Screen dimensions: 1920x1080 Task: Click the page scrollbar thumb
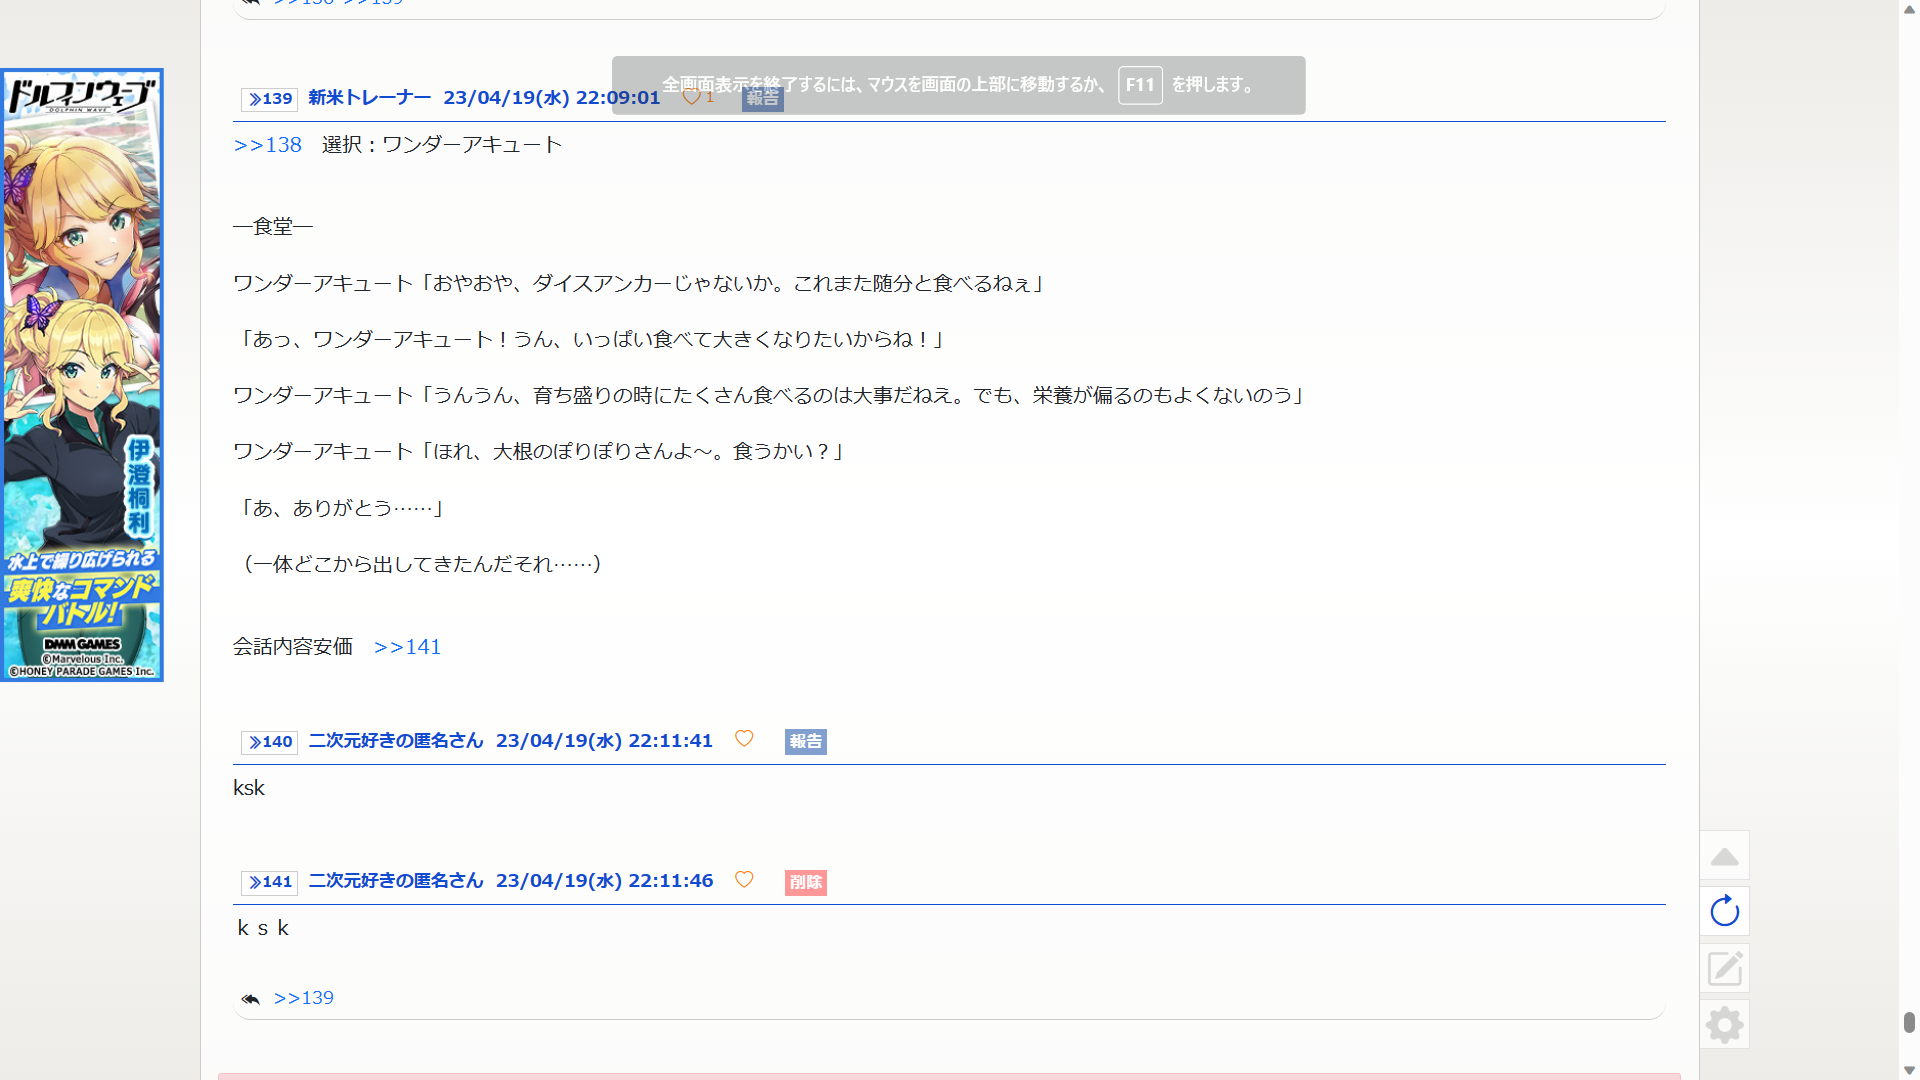[x=1909, y=1022]
